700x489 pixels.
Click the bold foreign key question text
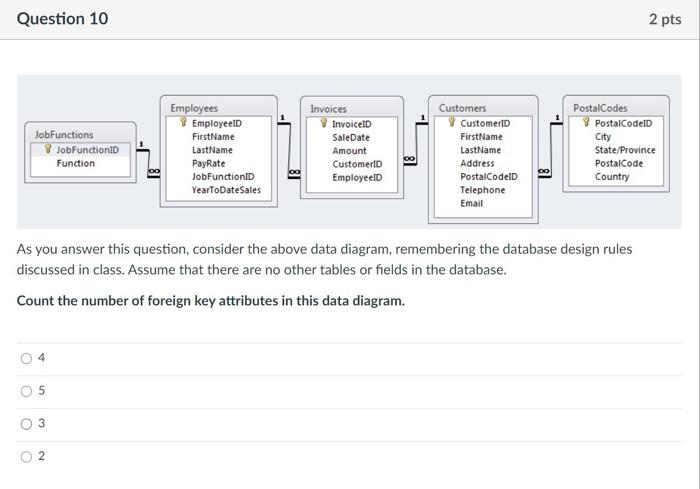click(211, 301)
